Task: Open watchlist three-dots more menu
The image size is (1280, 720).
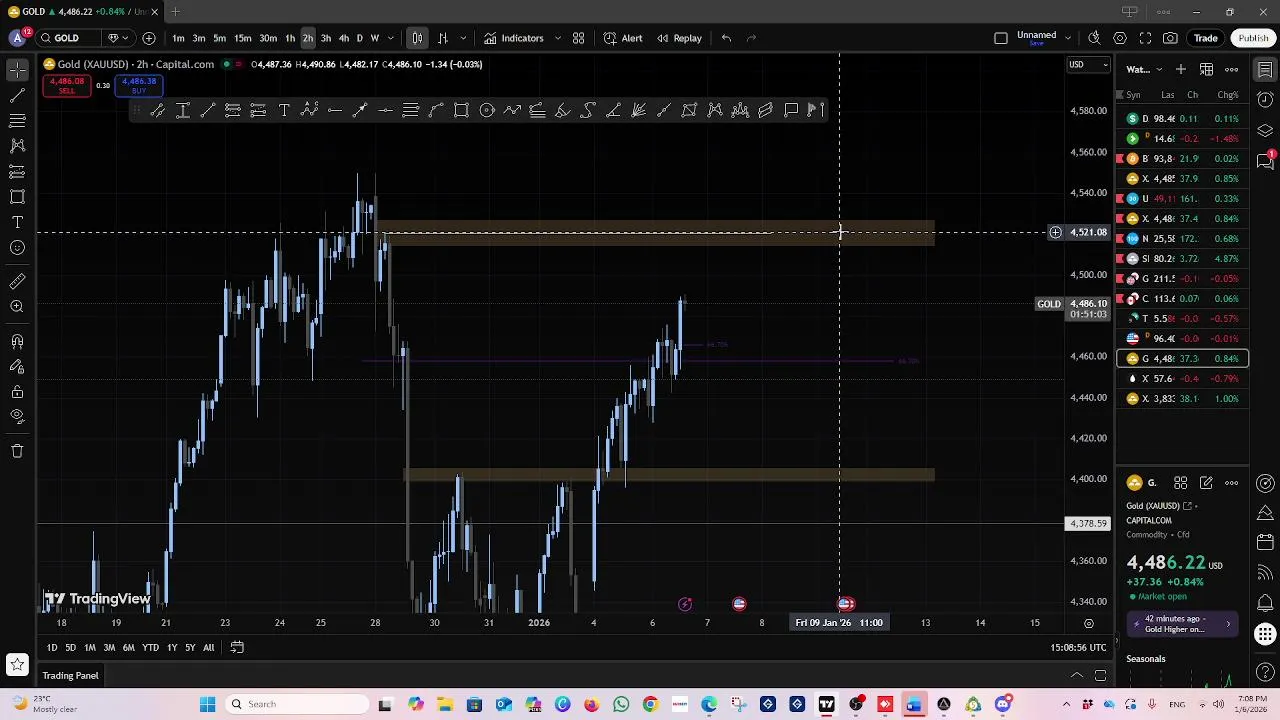Action: click(x=1232, y=69)
